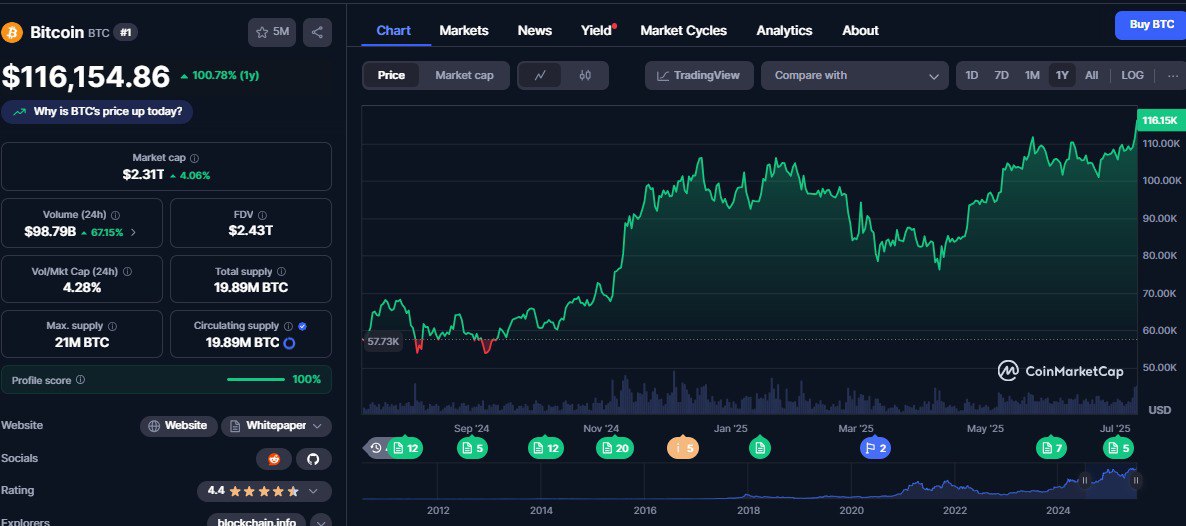The height and width of the screenshot is (526, 1186).
Task: Select the 1D time range
Action: [972, 75]
